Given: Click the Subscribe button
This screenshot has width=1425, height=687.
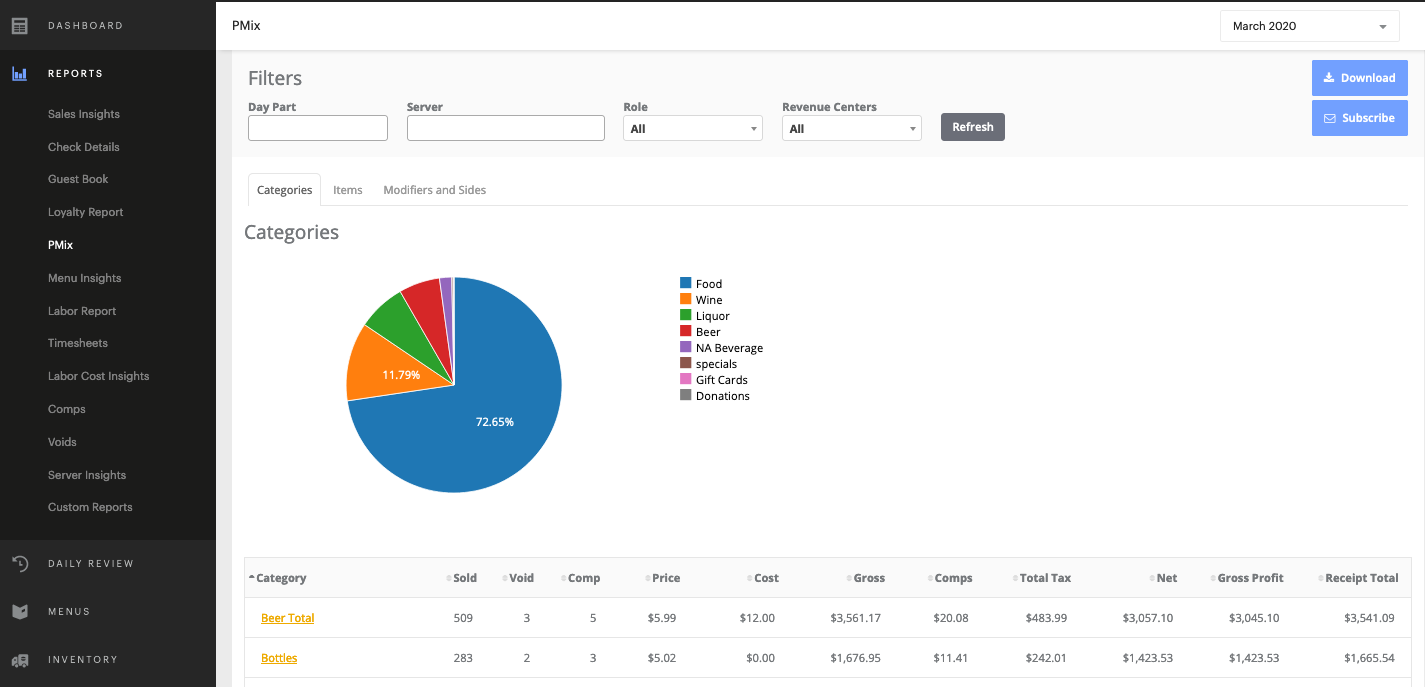Looking at the screenshot, I should point(1359,118).
